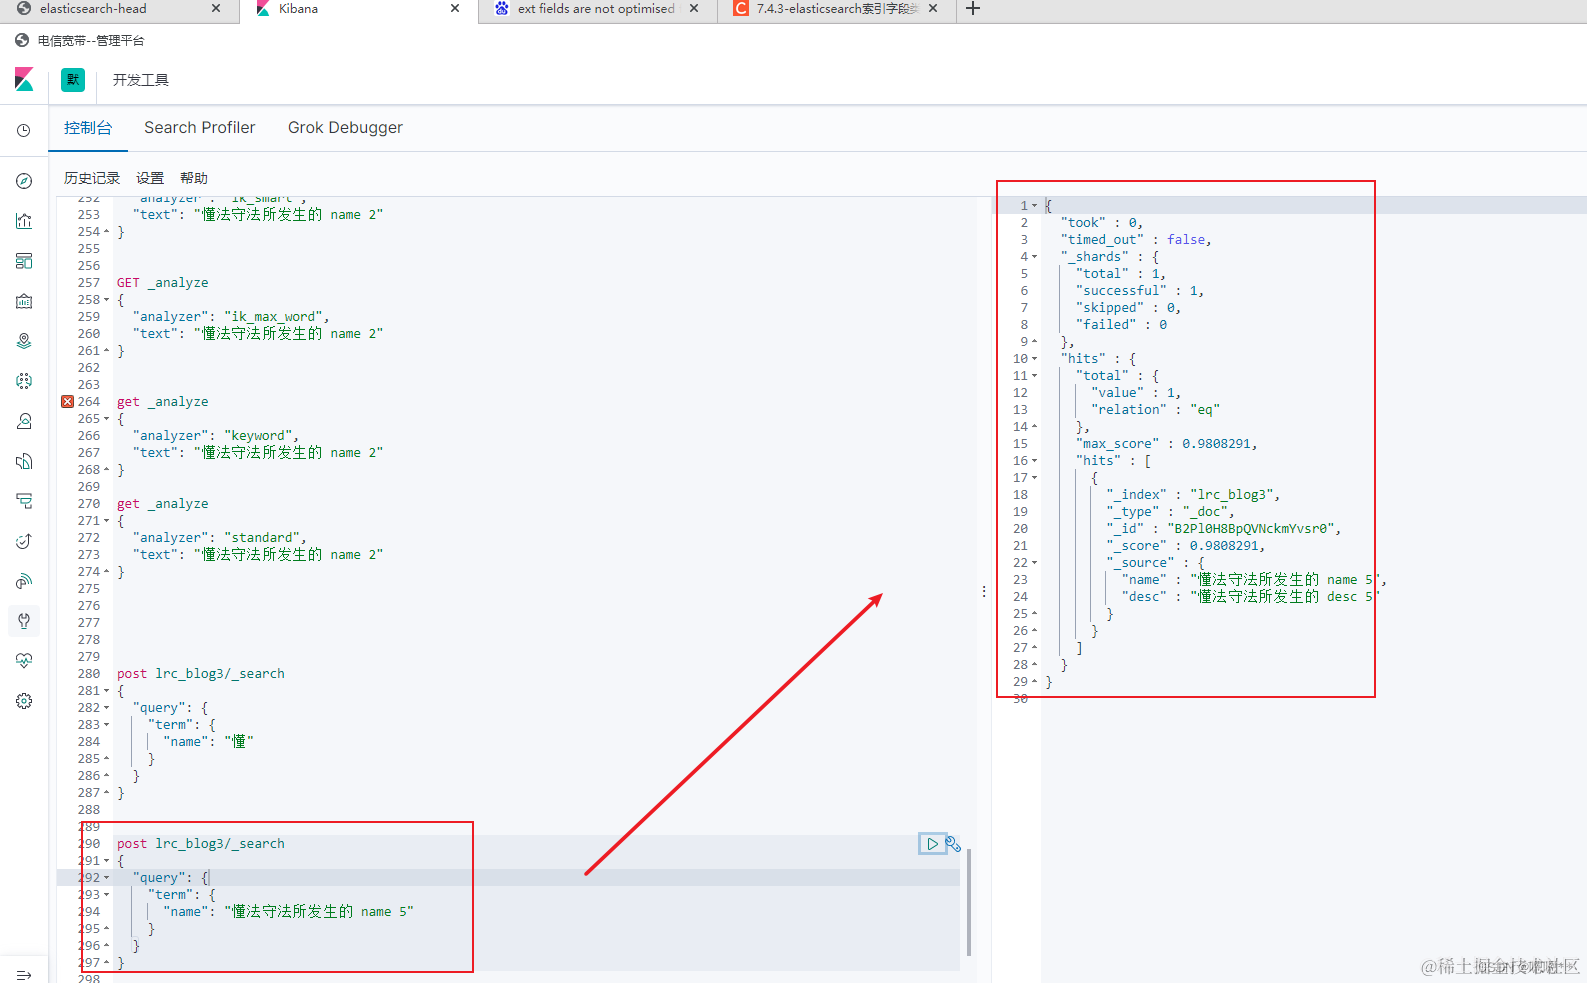Collapse _source fold arrow at response line 22

click(x=1035, y=563)
